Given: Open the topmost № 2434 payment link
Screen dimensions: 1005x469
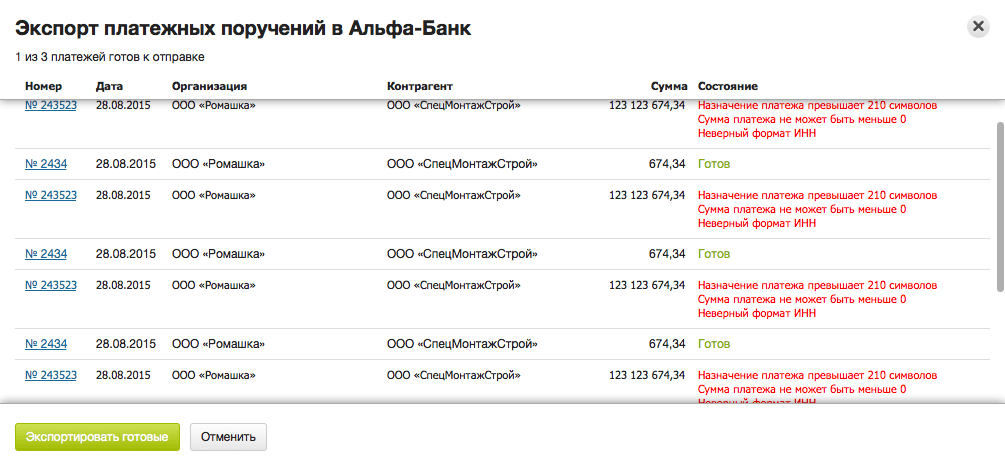Looking at the screenshot, I should [46, 164].
